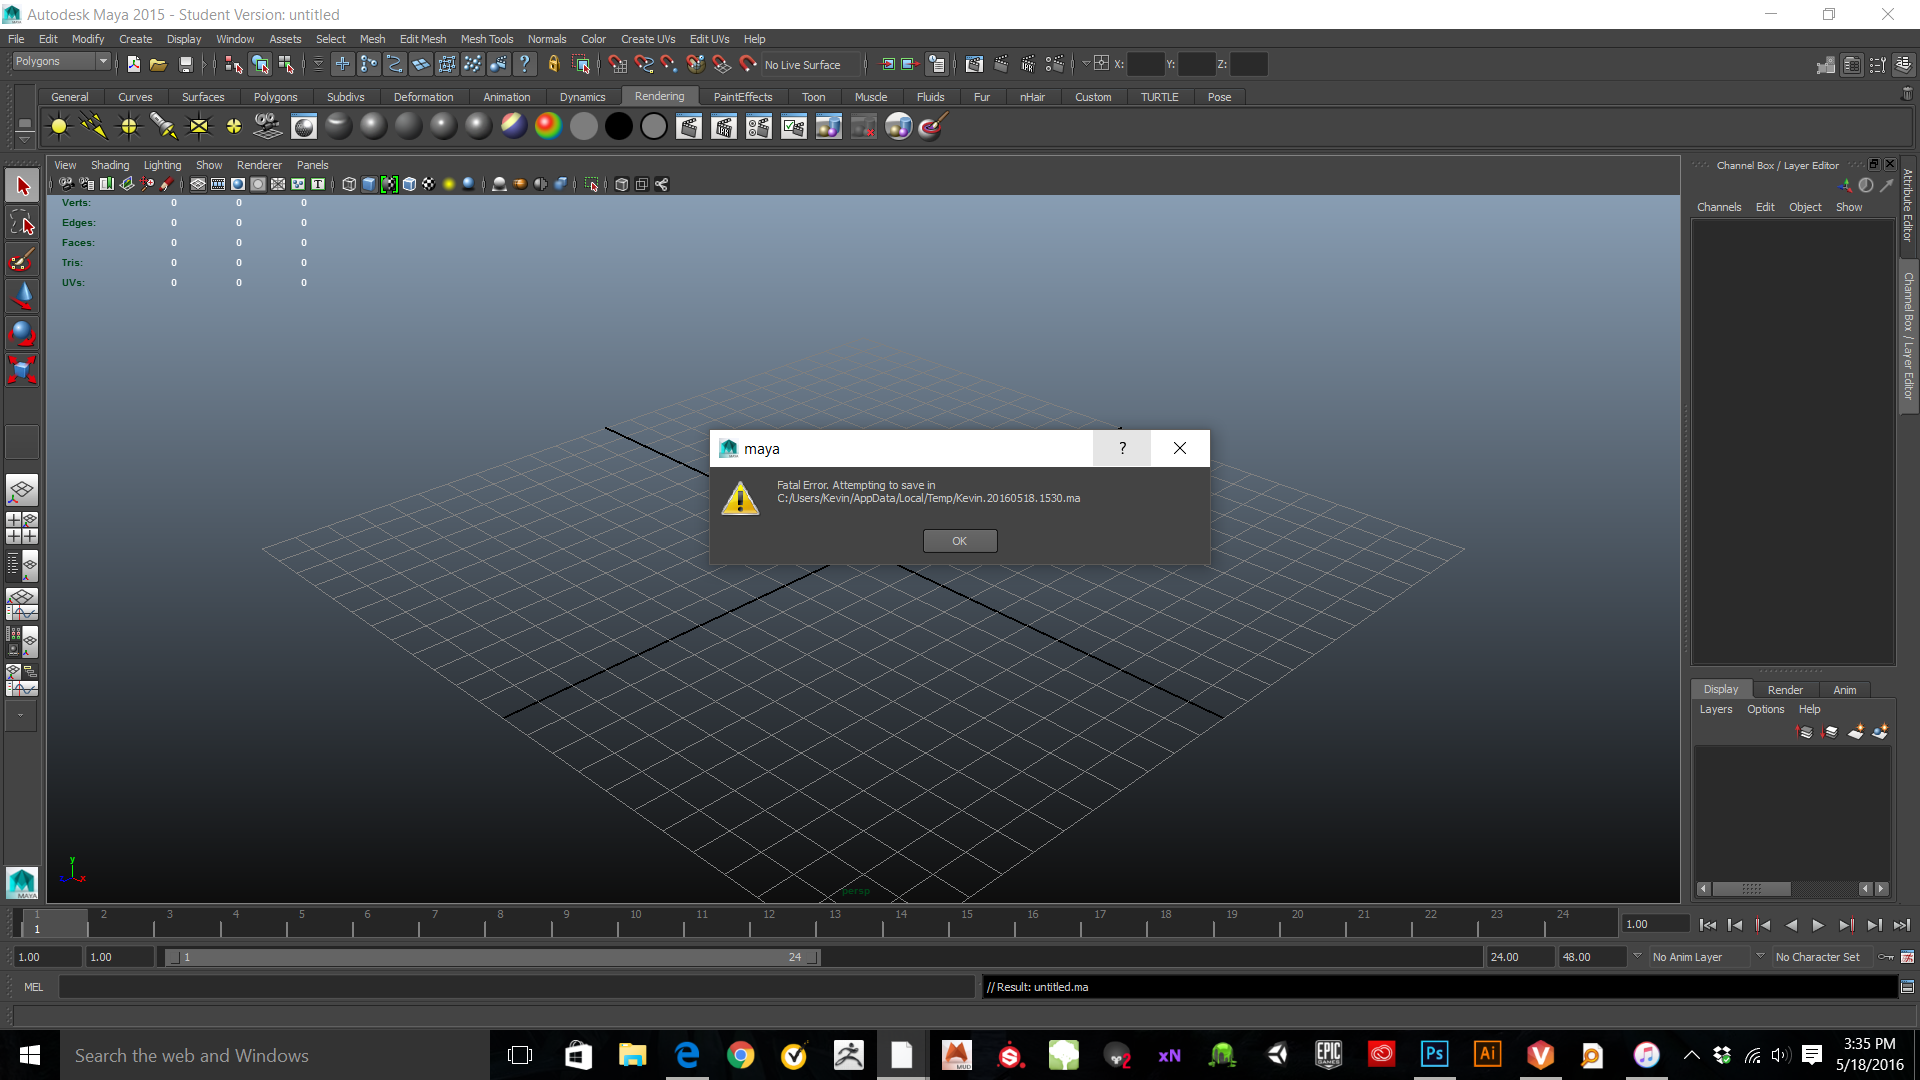The image size is (1920, 1080).
Task: Switch to the Dynamics shelf tab
Action: (x=582, y=97)
